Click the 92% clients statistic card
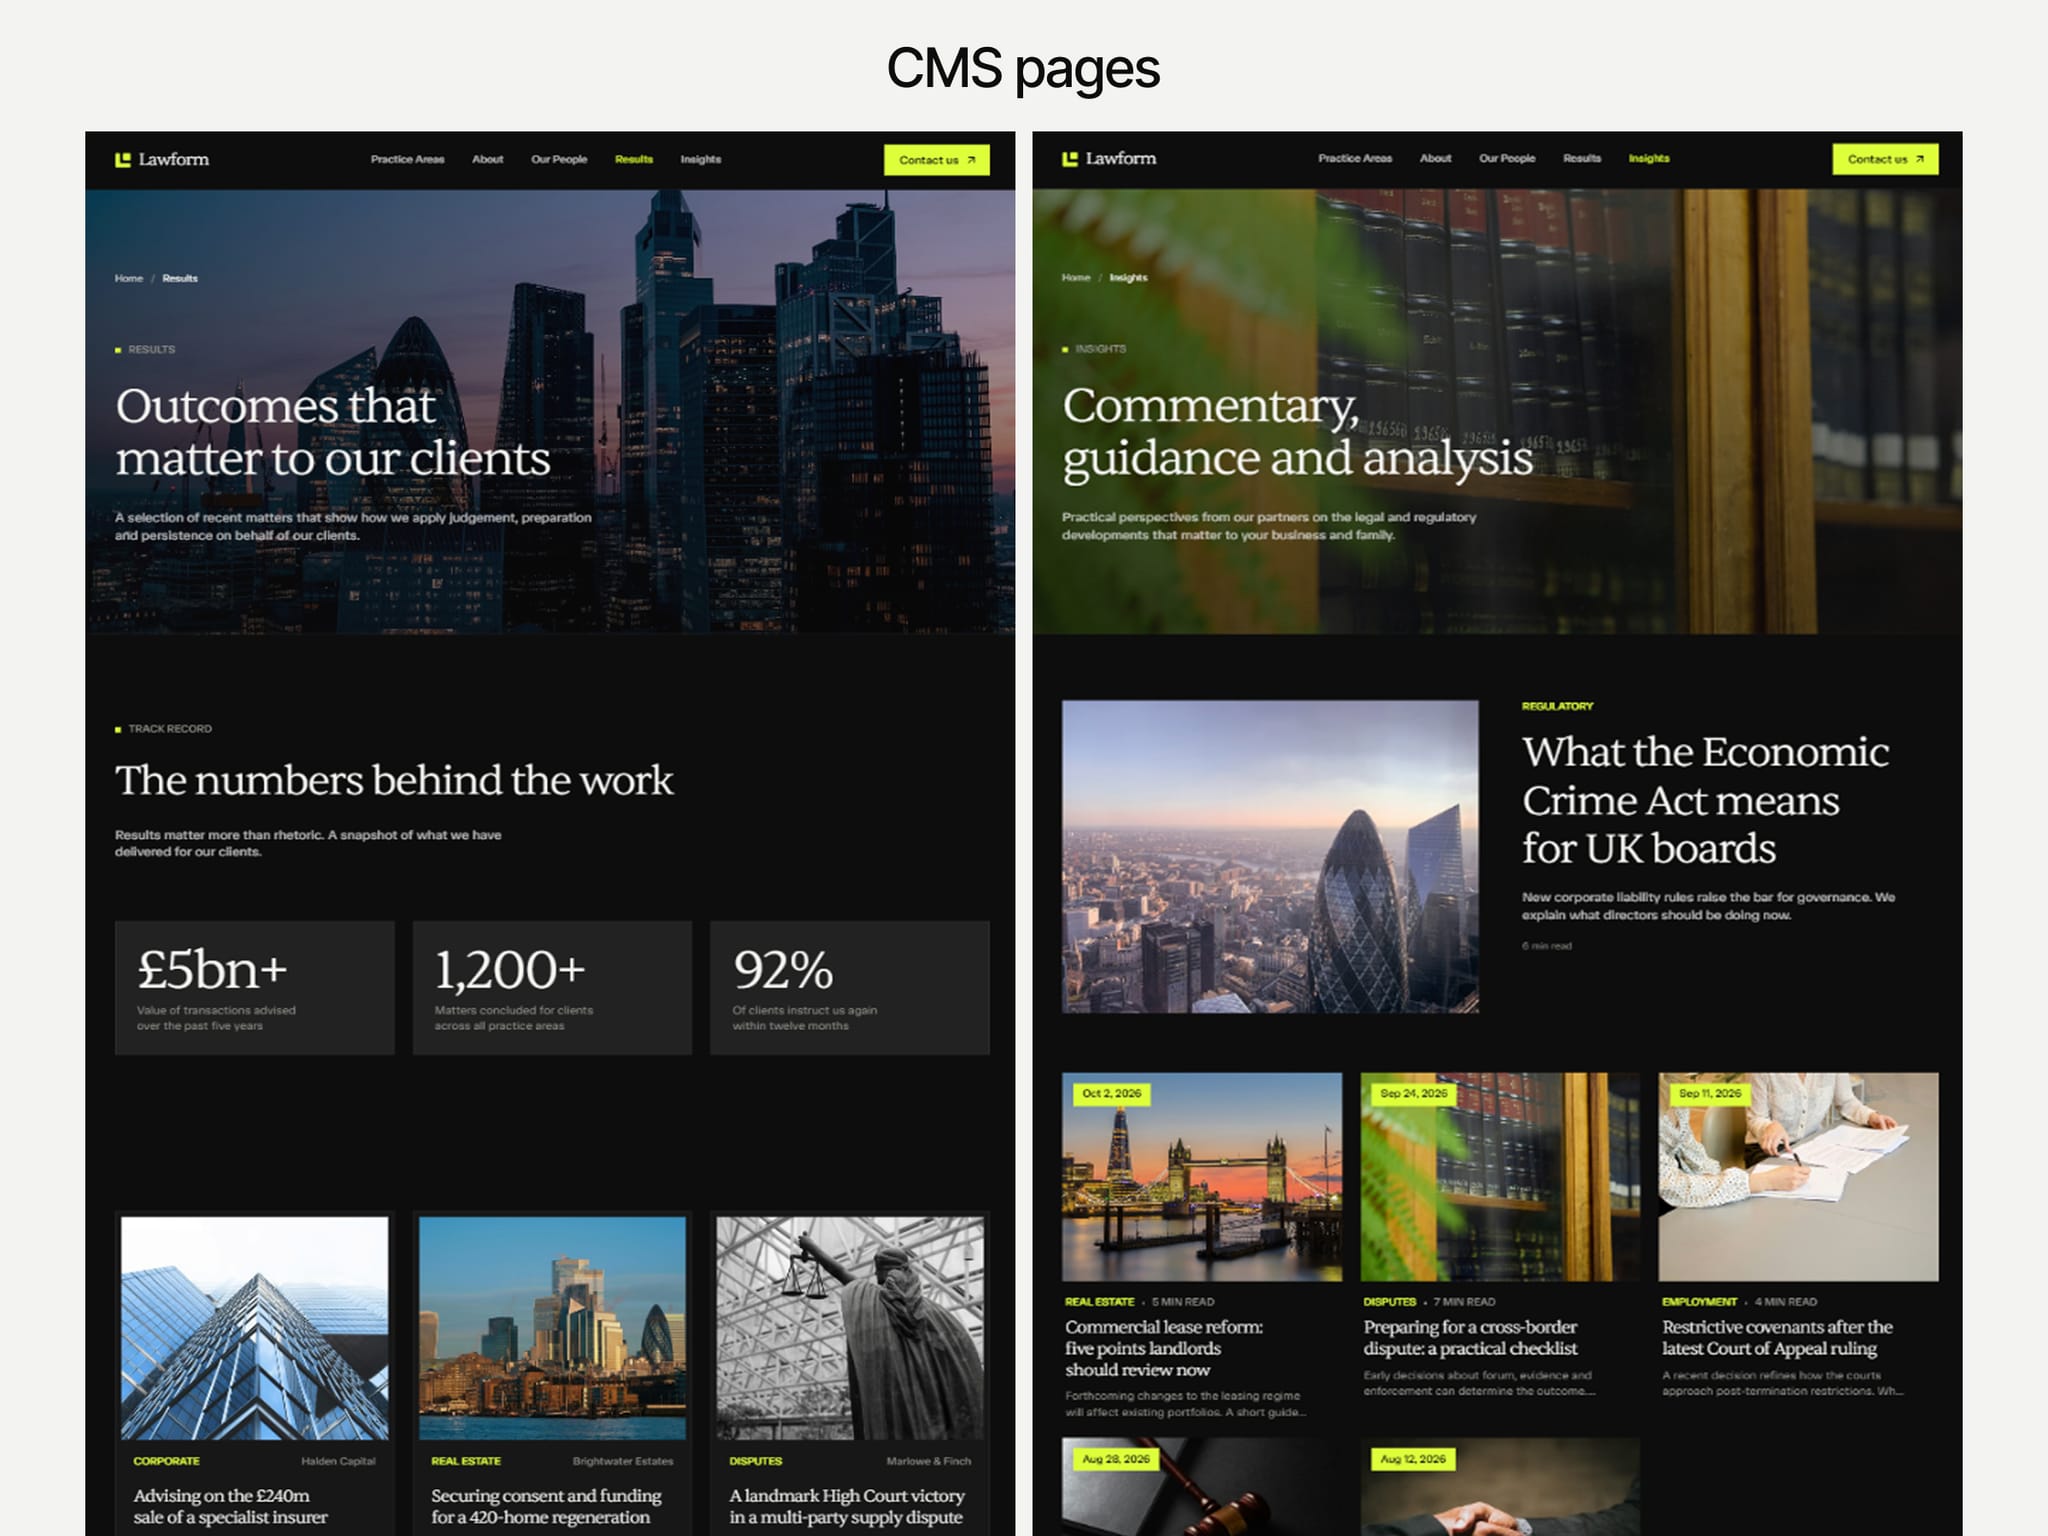Image resolution: width=2048 pixels, height=1536 pixels. coord(850,988)
